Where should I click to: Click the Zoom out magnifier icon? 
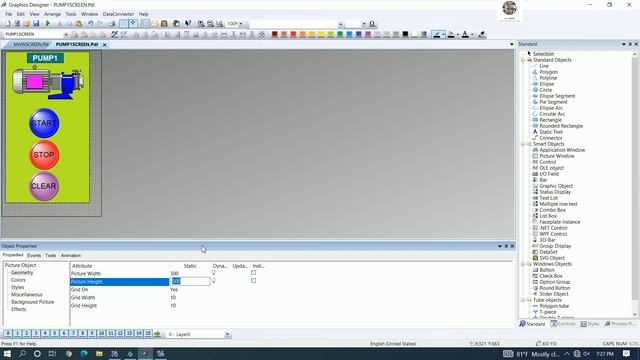pos(210,24)
